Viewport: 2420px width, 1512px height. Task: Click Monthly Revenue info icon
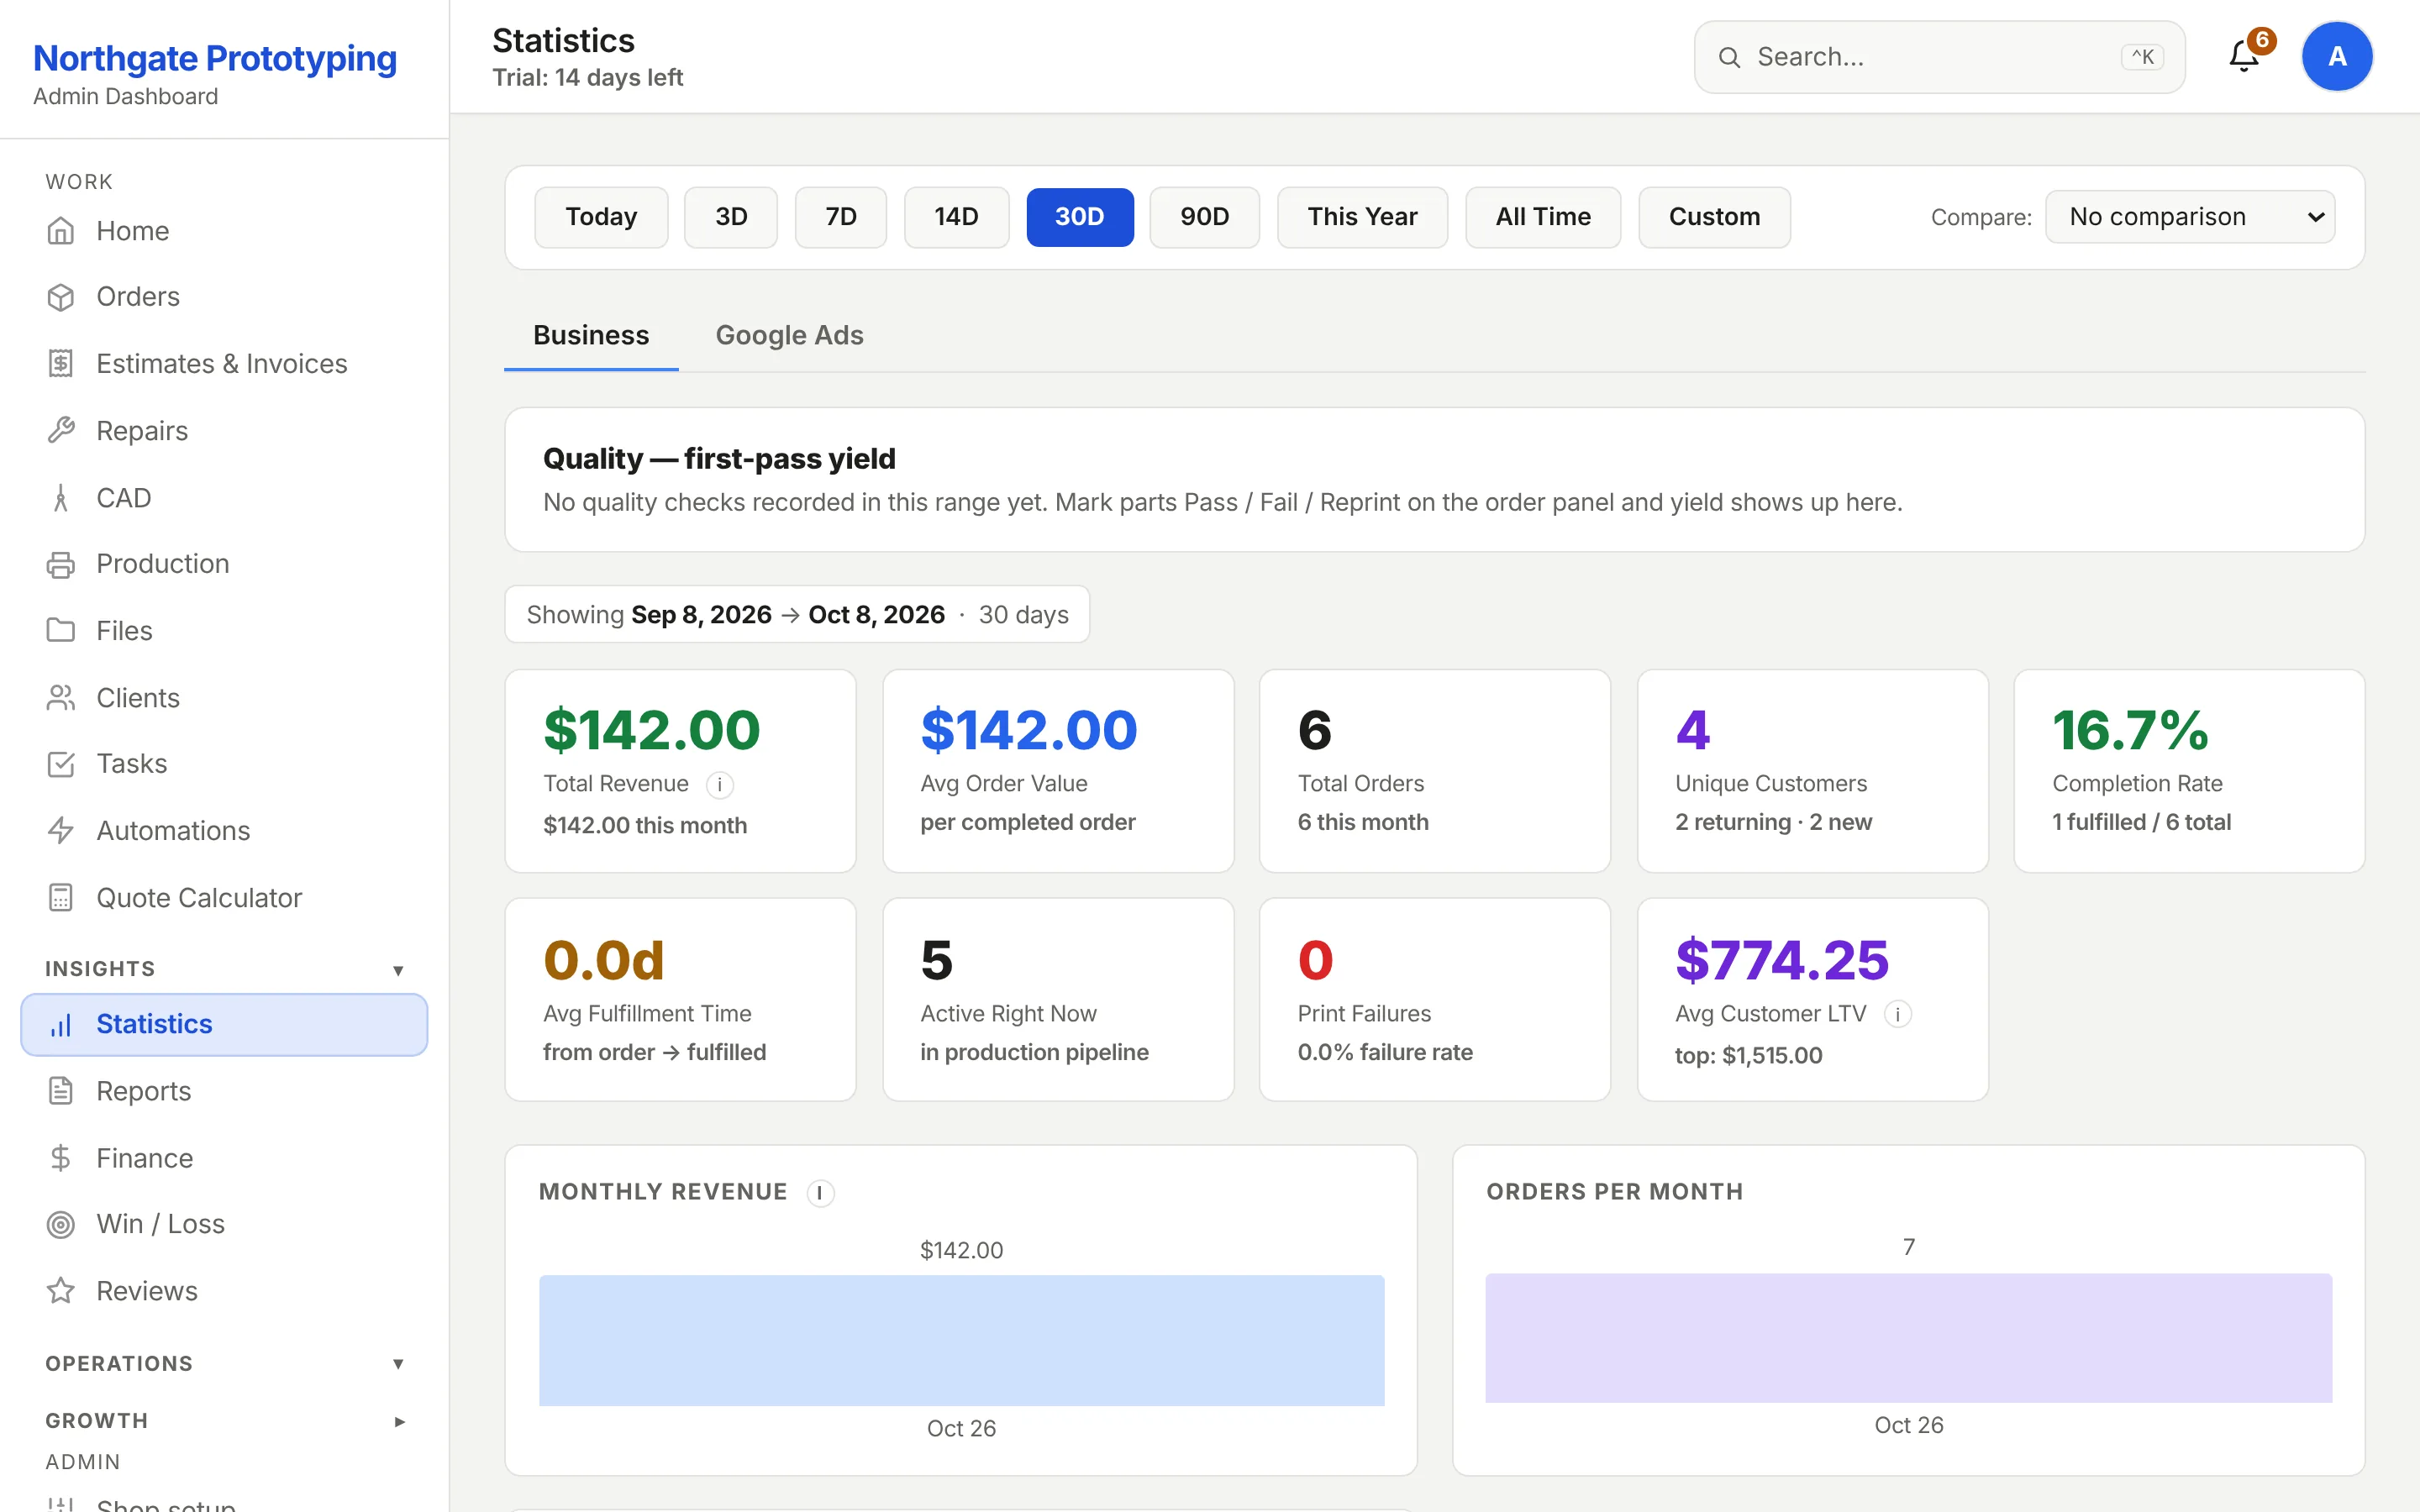[821, 1193]
